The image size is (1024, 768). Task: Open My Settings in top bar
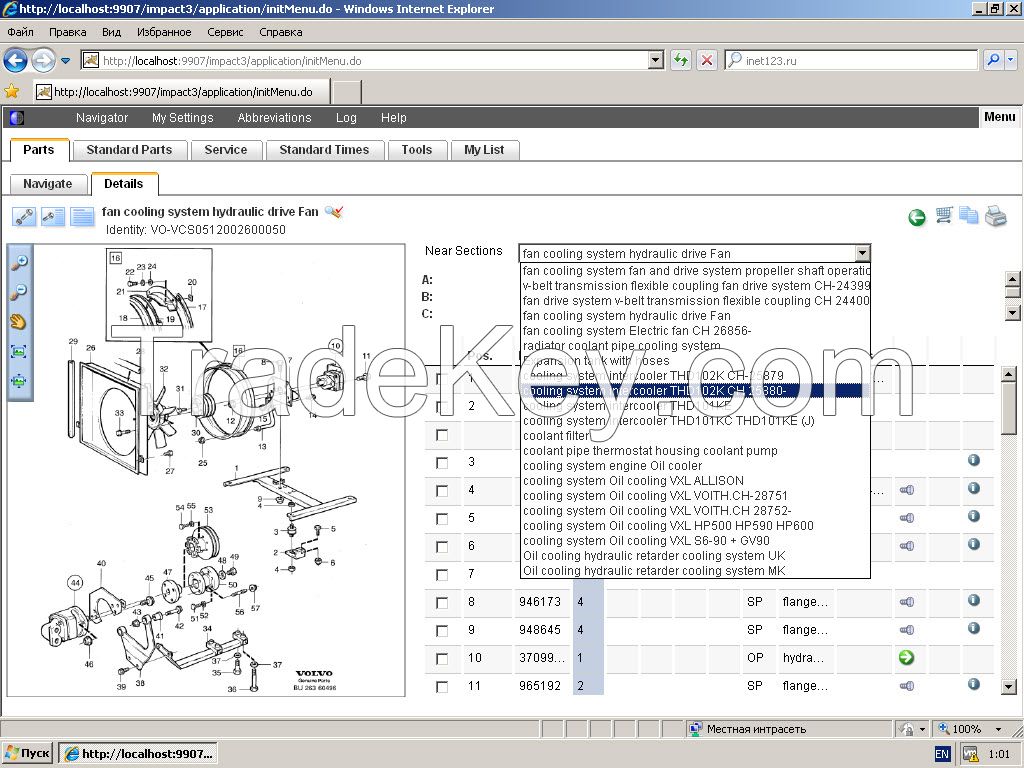pyautogui.click(x=183, y=118)
